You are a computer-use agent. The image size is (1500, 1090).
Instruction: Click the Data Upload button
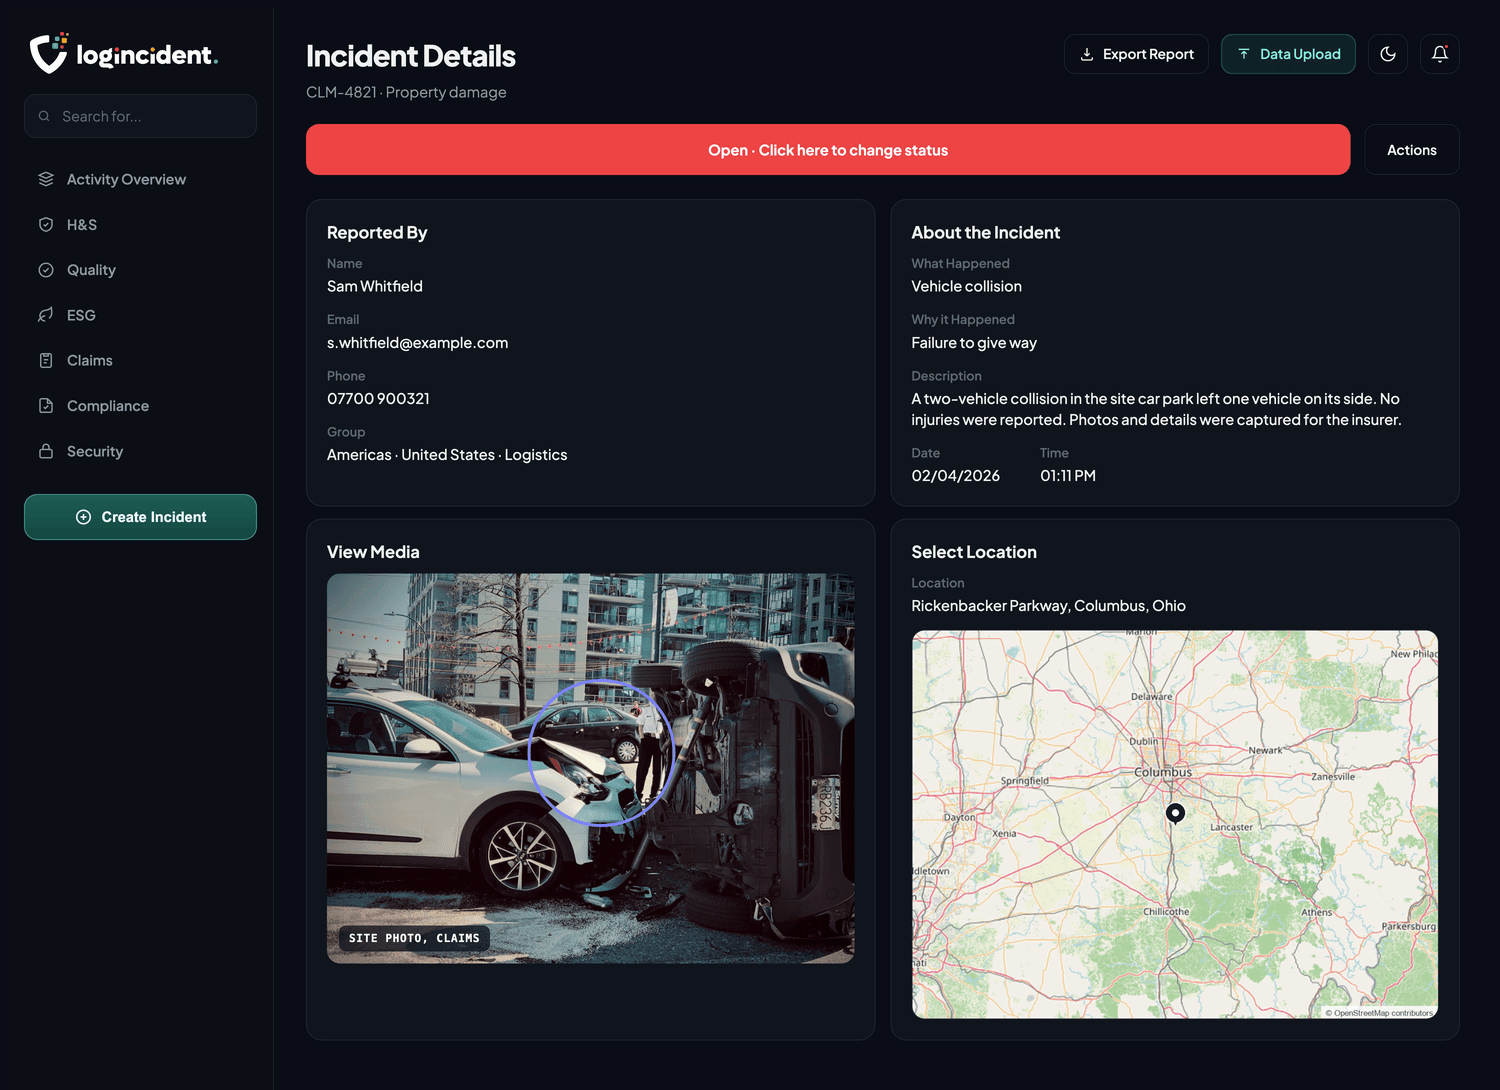1288,54
